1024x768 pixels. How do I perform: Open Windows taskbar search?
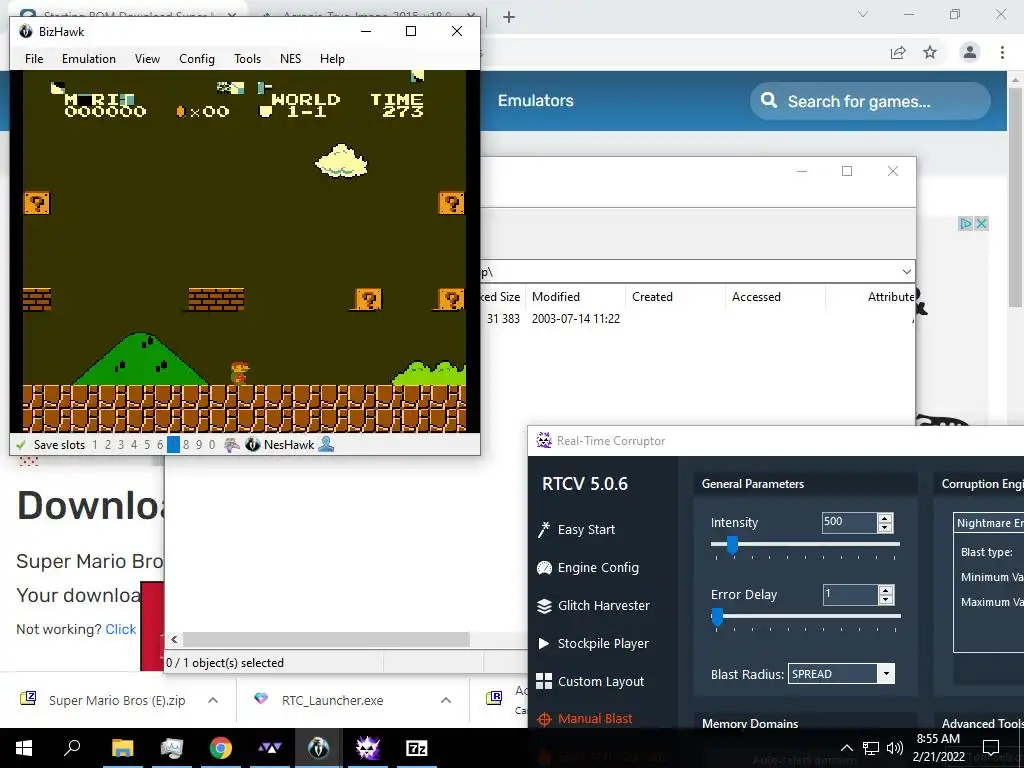[72, 748]
